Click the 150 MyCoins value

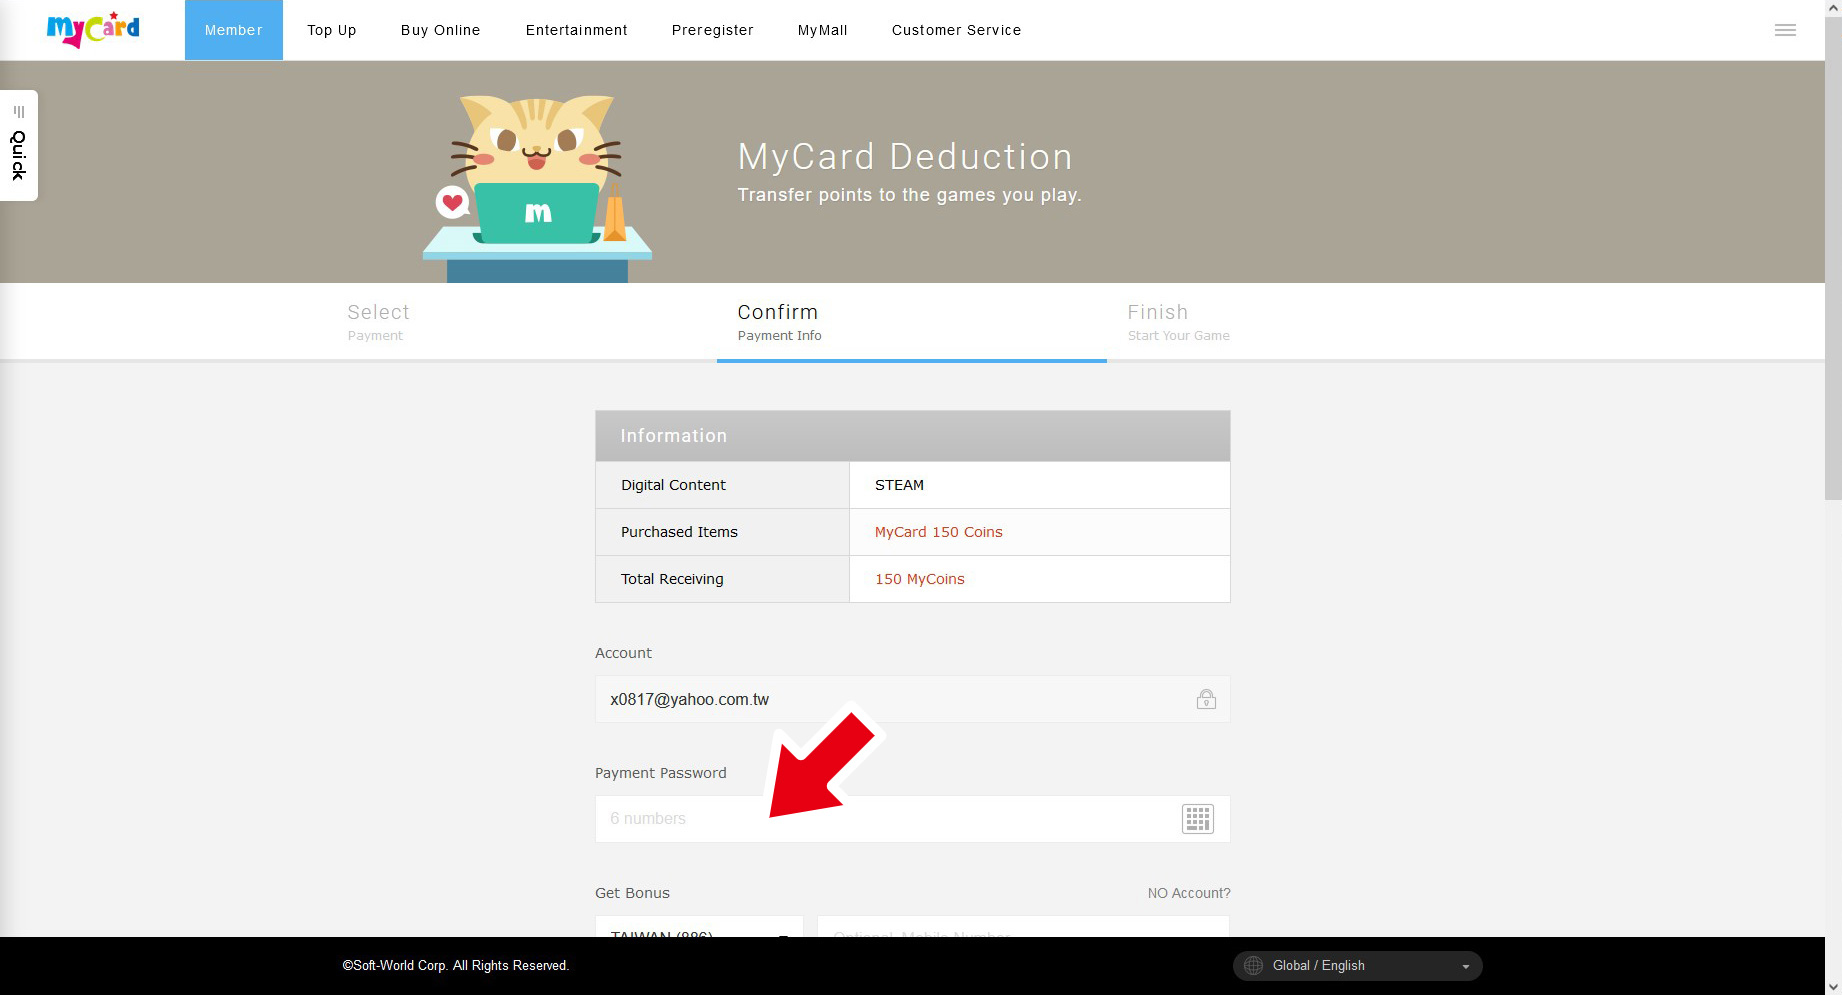(x=920, y=579)
